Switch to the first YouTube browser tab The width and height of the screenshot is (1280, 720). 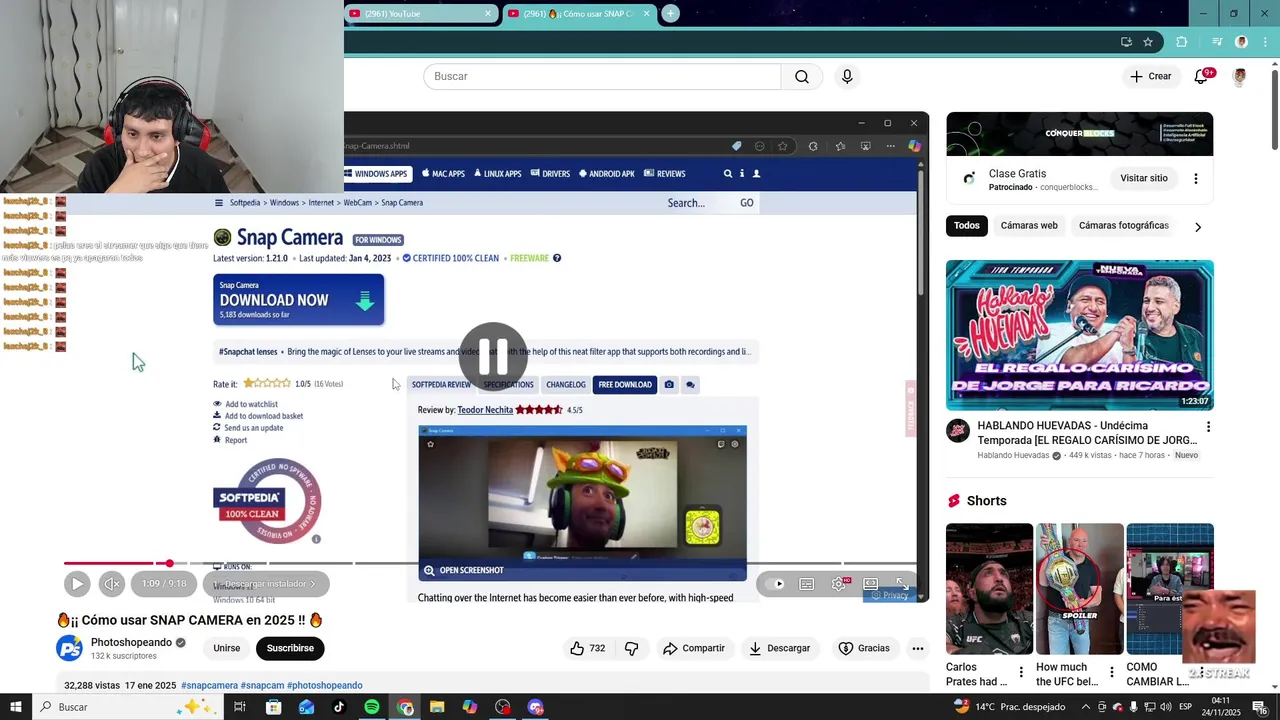pyautogui.click(x=420, y=14)
